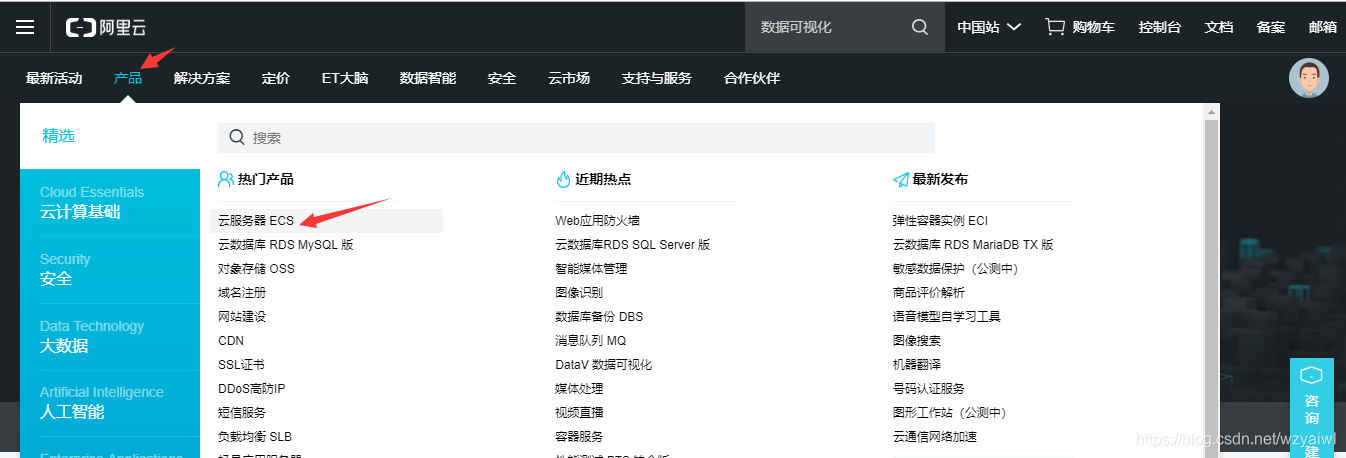The width and height of the screenshot is (1346, 458).
Task: Open 负载均衡 SLB link
Action: tap(255, 437)
